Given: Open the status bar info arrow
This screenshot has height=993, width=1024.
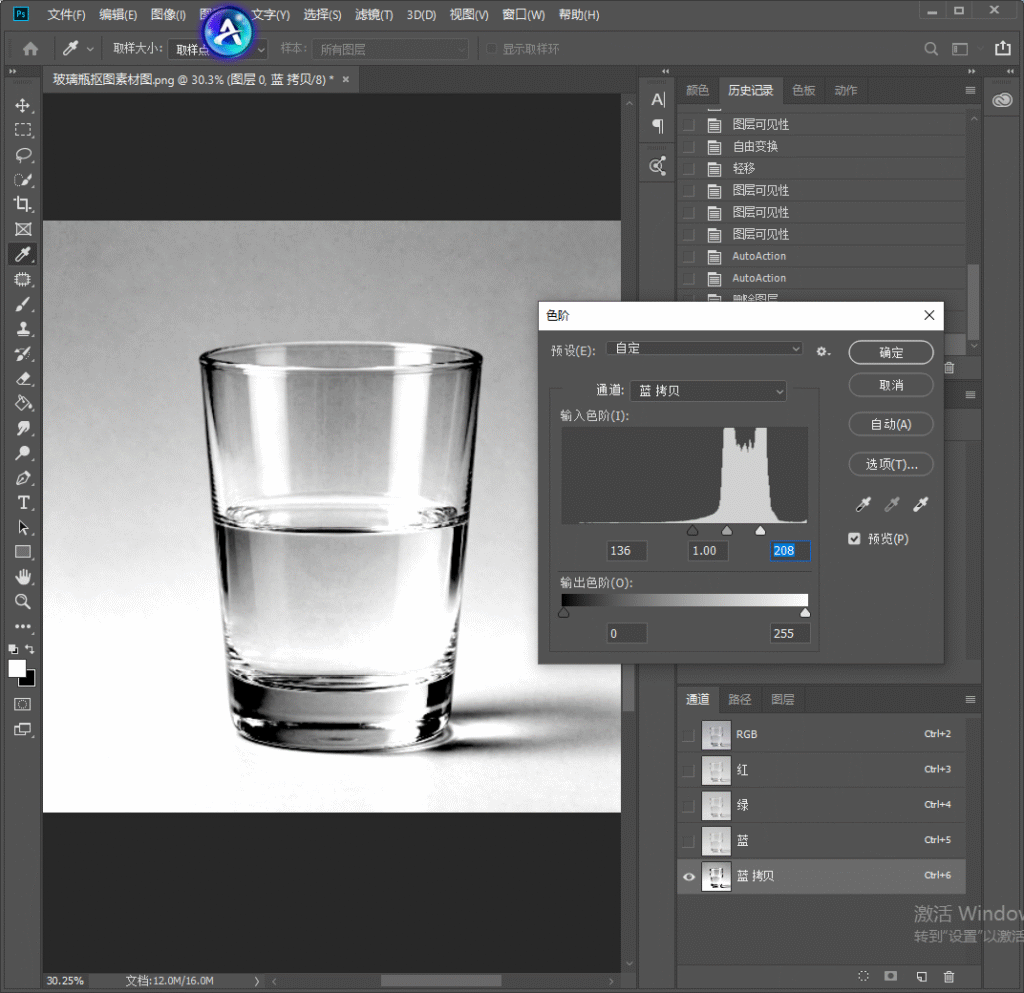Looking at the screenshot, I should point(257,981).
